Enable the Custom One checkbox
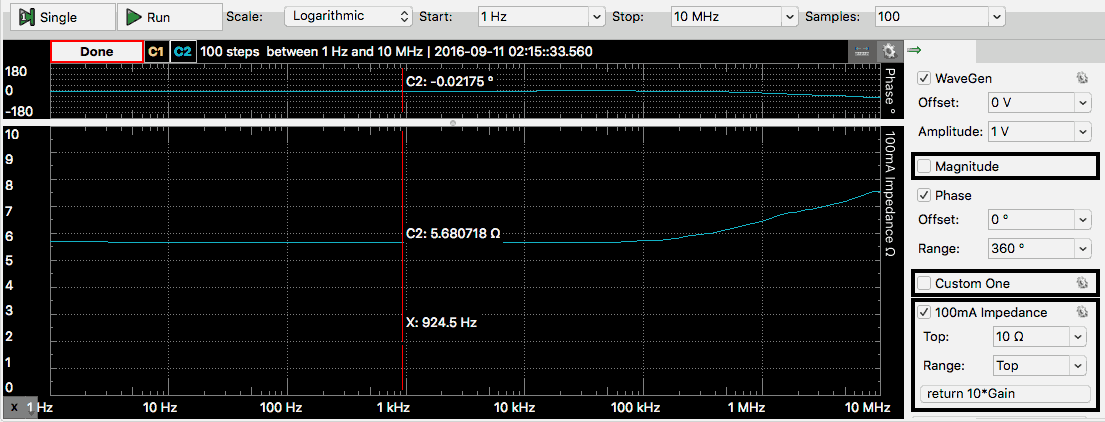1105x422 pixels. point(925,283)
